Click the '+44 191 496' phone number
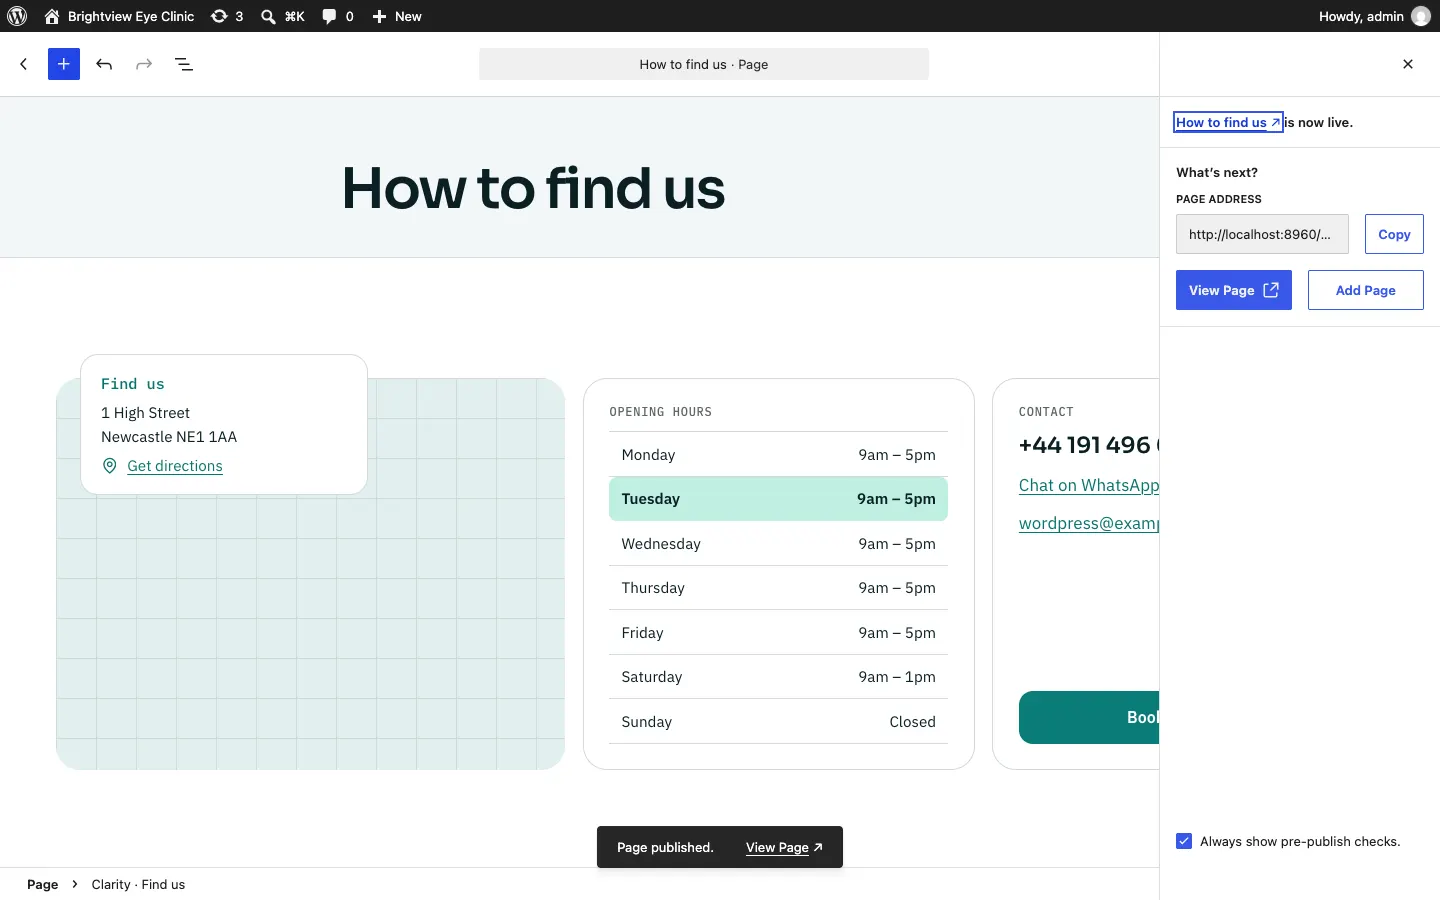1440x900 pixels. [1089, 445]
